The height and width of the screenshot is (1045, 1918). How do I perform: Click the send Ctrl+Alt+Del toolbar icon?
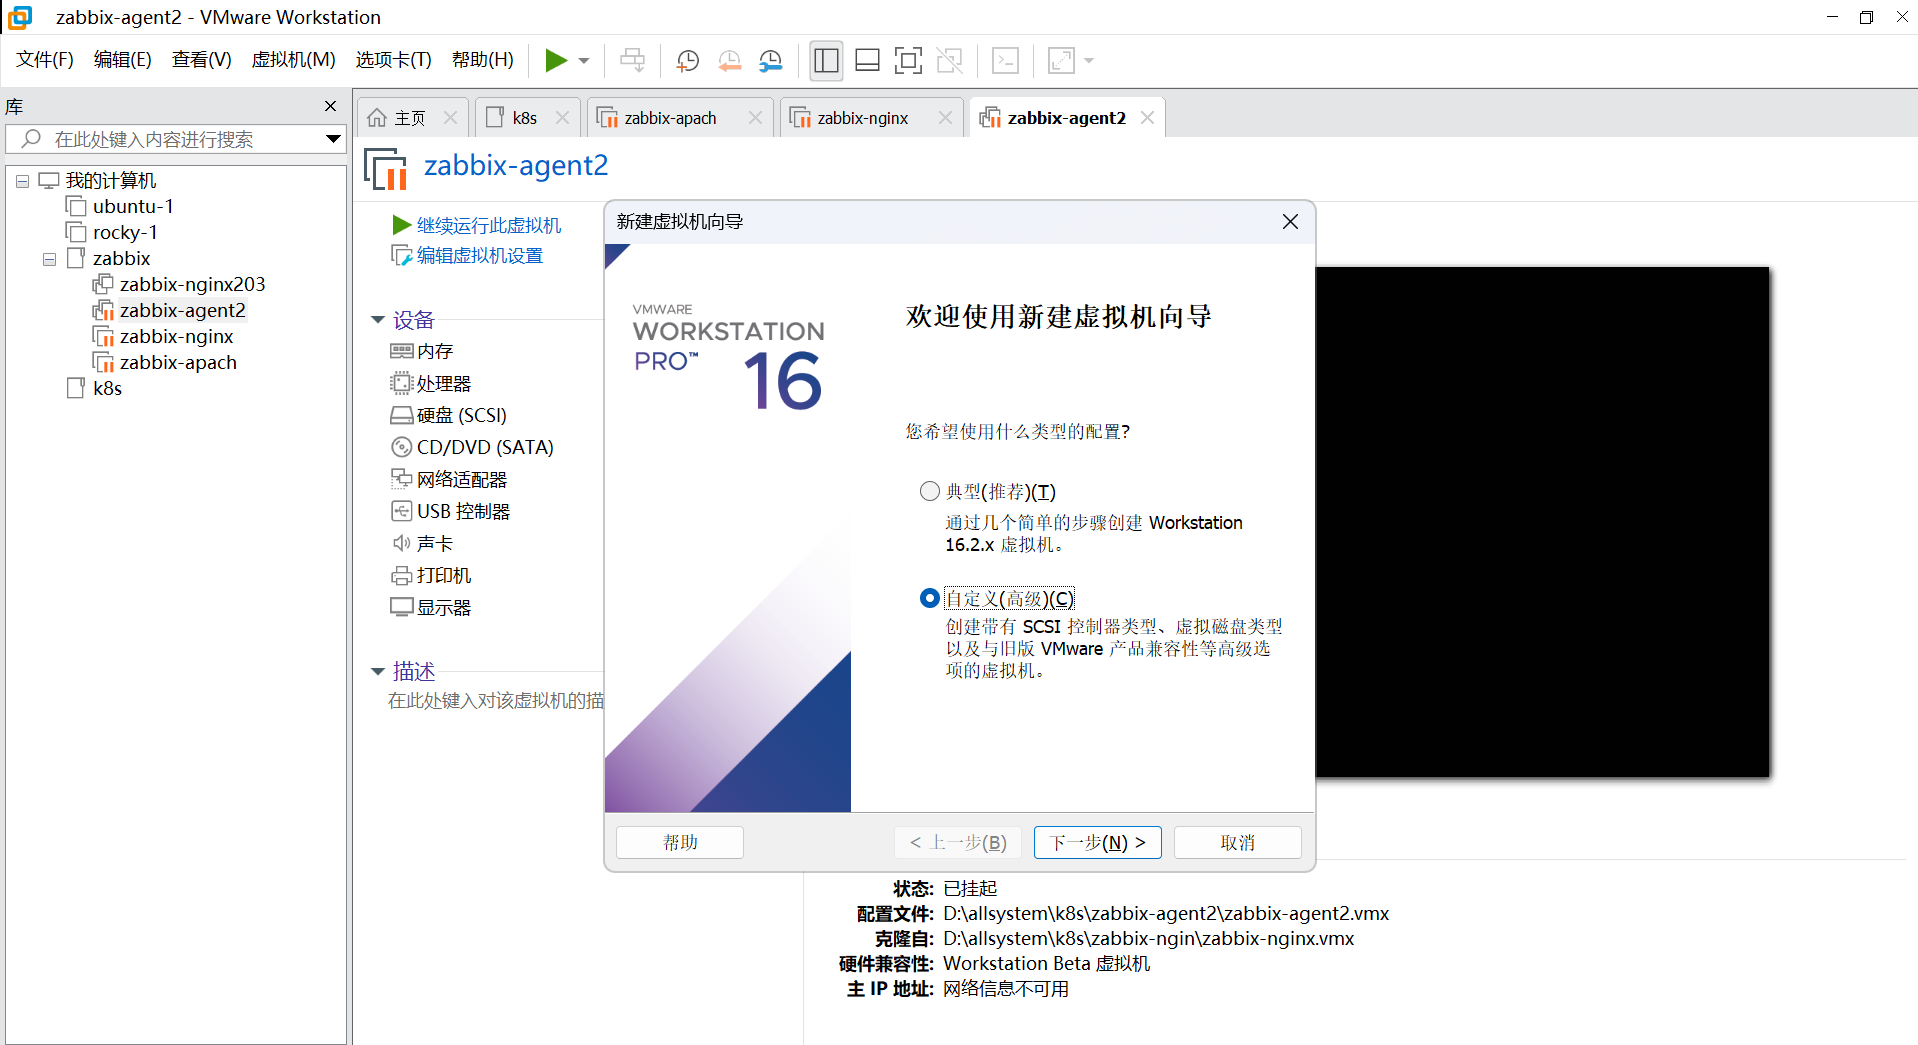tap(632, 61)
